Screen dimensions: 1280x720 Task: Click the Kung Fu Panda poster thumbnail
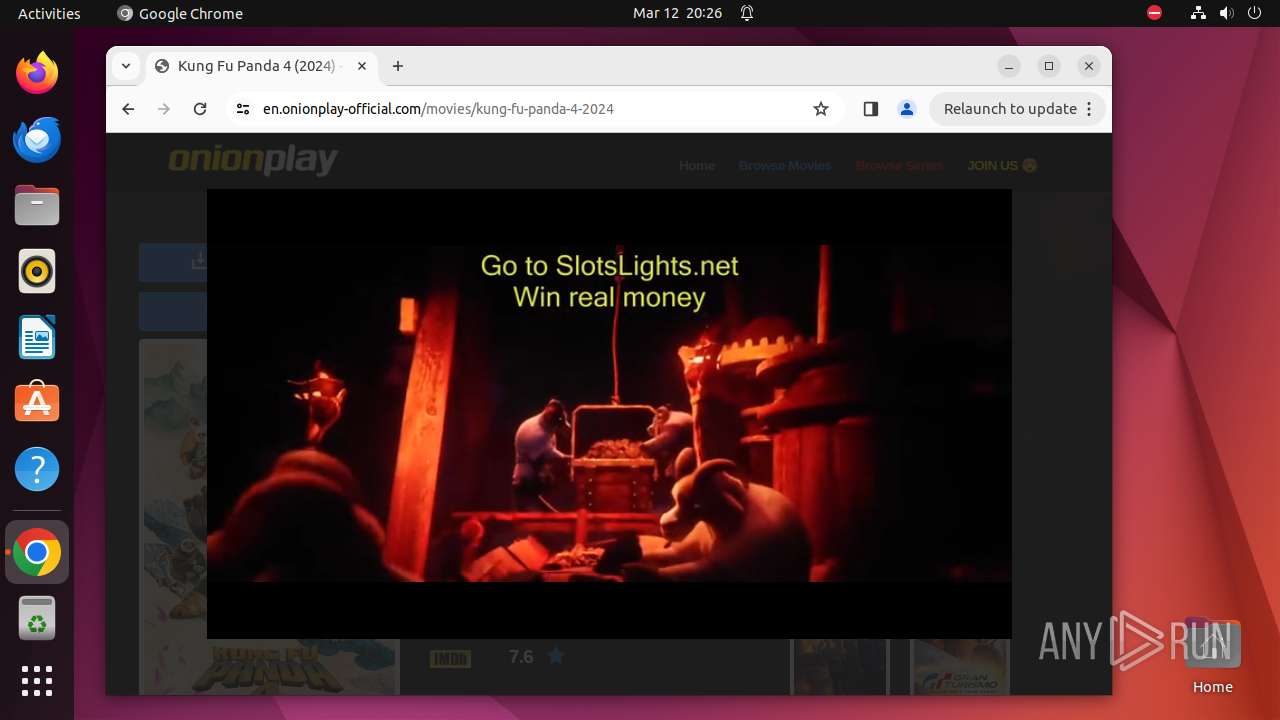point(269,516)
